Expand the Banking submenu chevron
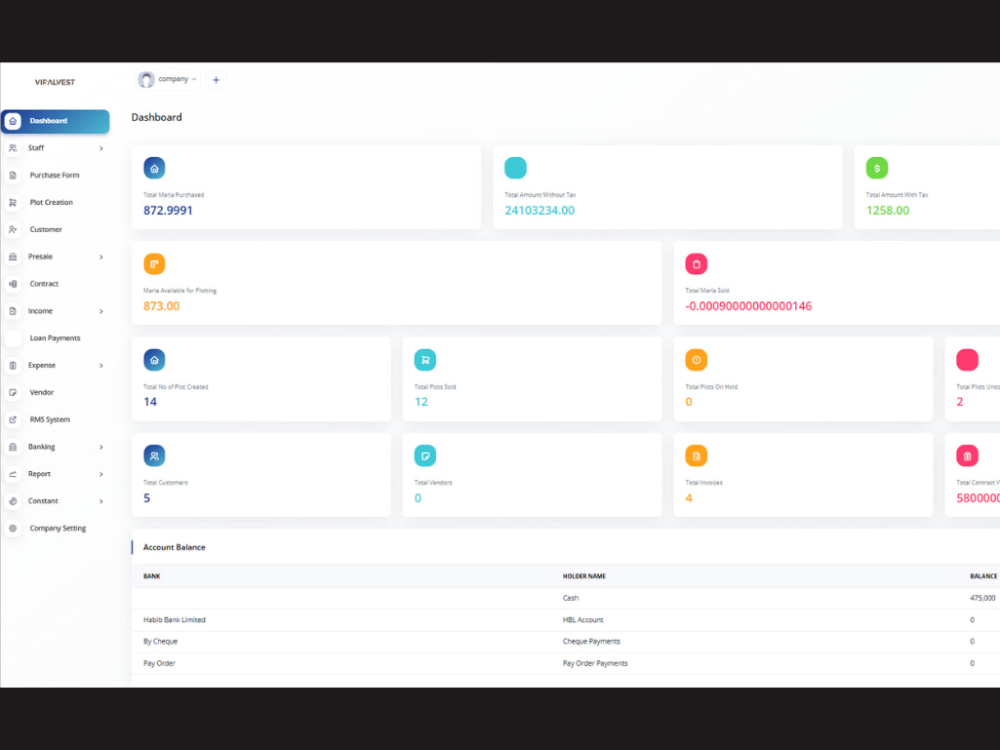Viewport: 1000px width, 750px height. (x=101, y=447)
